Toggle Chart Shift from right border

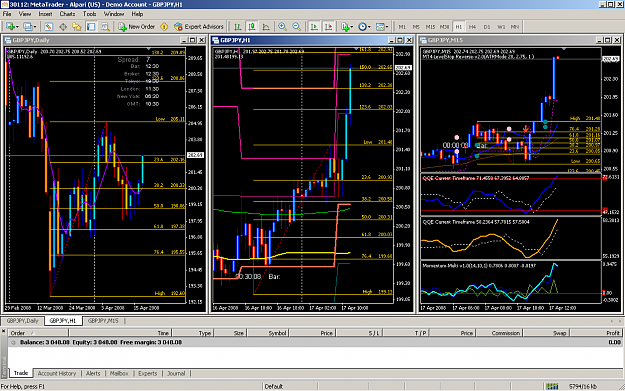pyautogui.click(x=328, y=27)
